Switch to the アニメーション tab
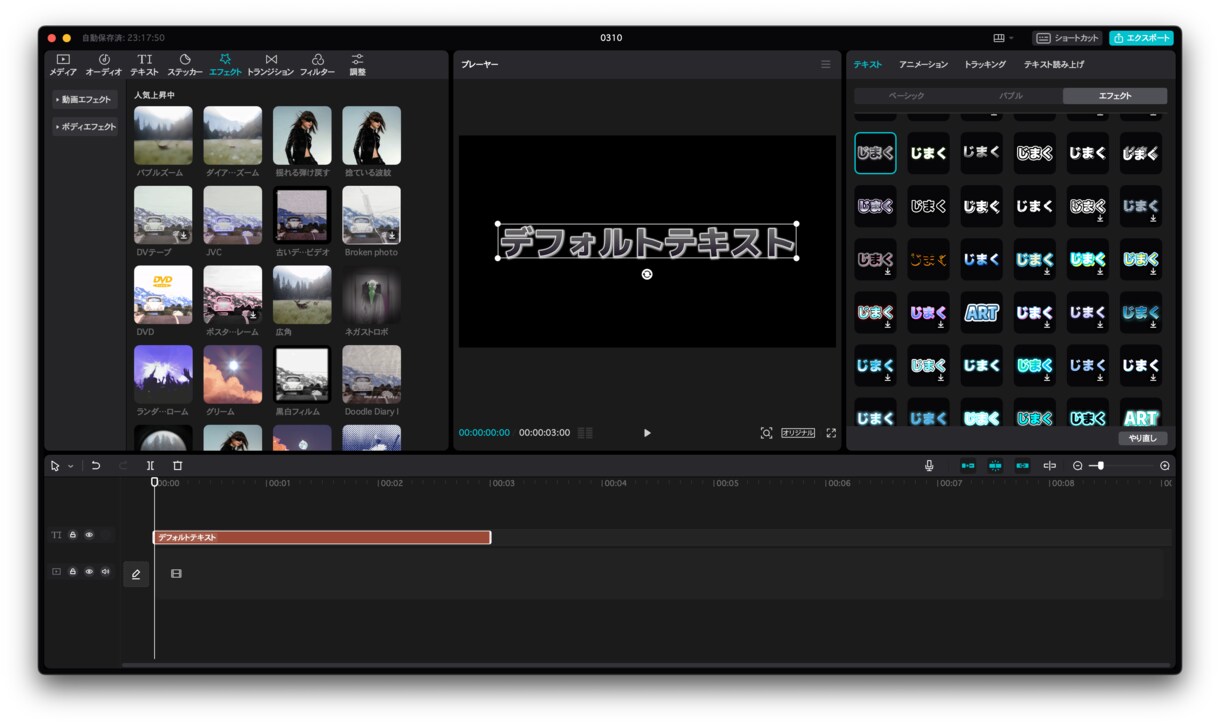Screen dimensions: 1220x725 click(923, 64)
